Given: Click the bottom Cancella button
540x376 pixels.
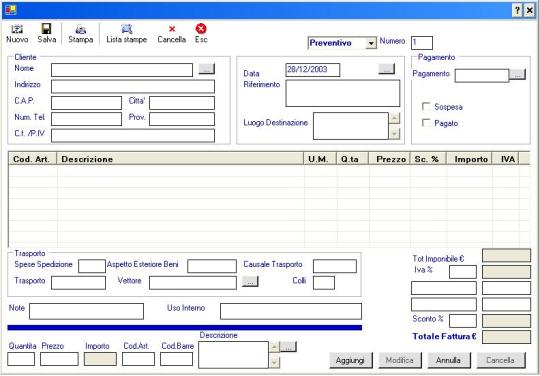Looking at the screenshot, I should tap(501, 360).
